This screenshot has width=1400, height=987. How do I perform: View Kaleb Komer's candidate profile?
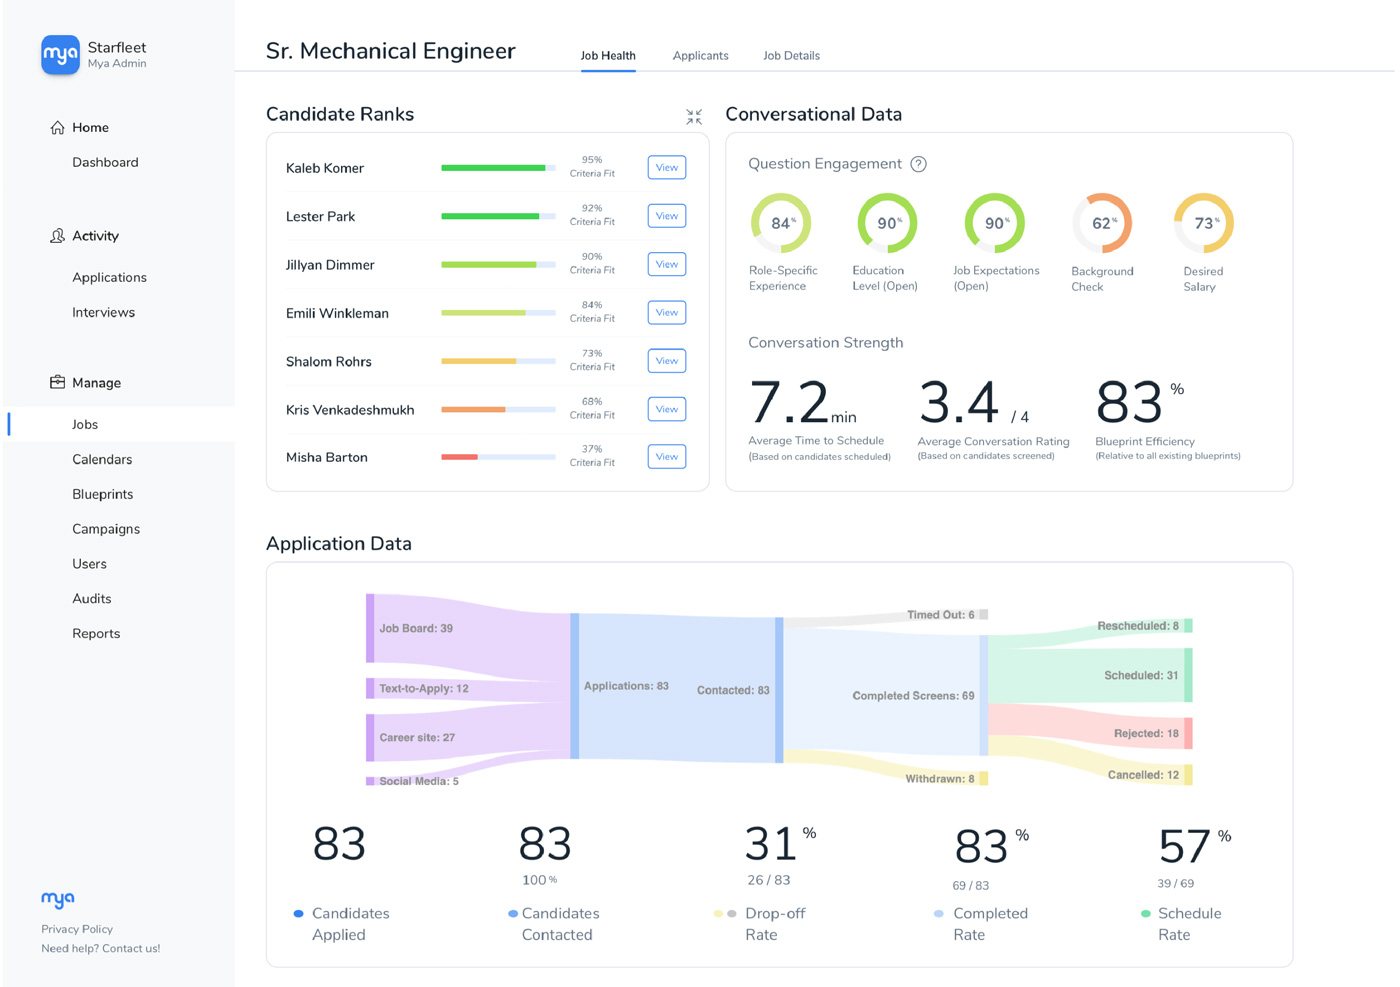[x=667, y=167]
